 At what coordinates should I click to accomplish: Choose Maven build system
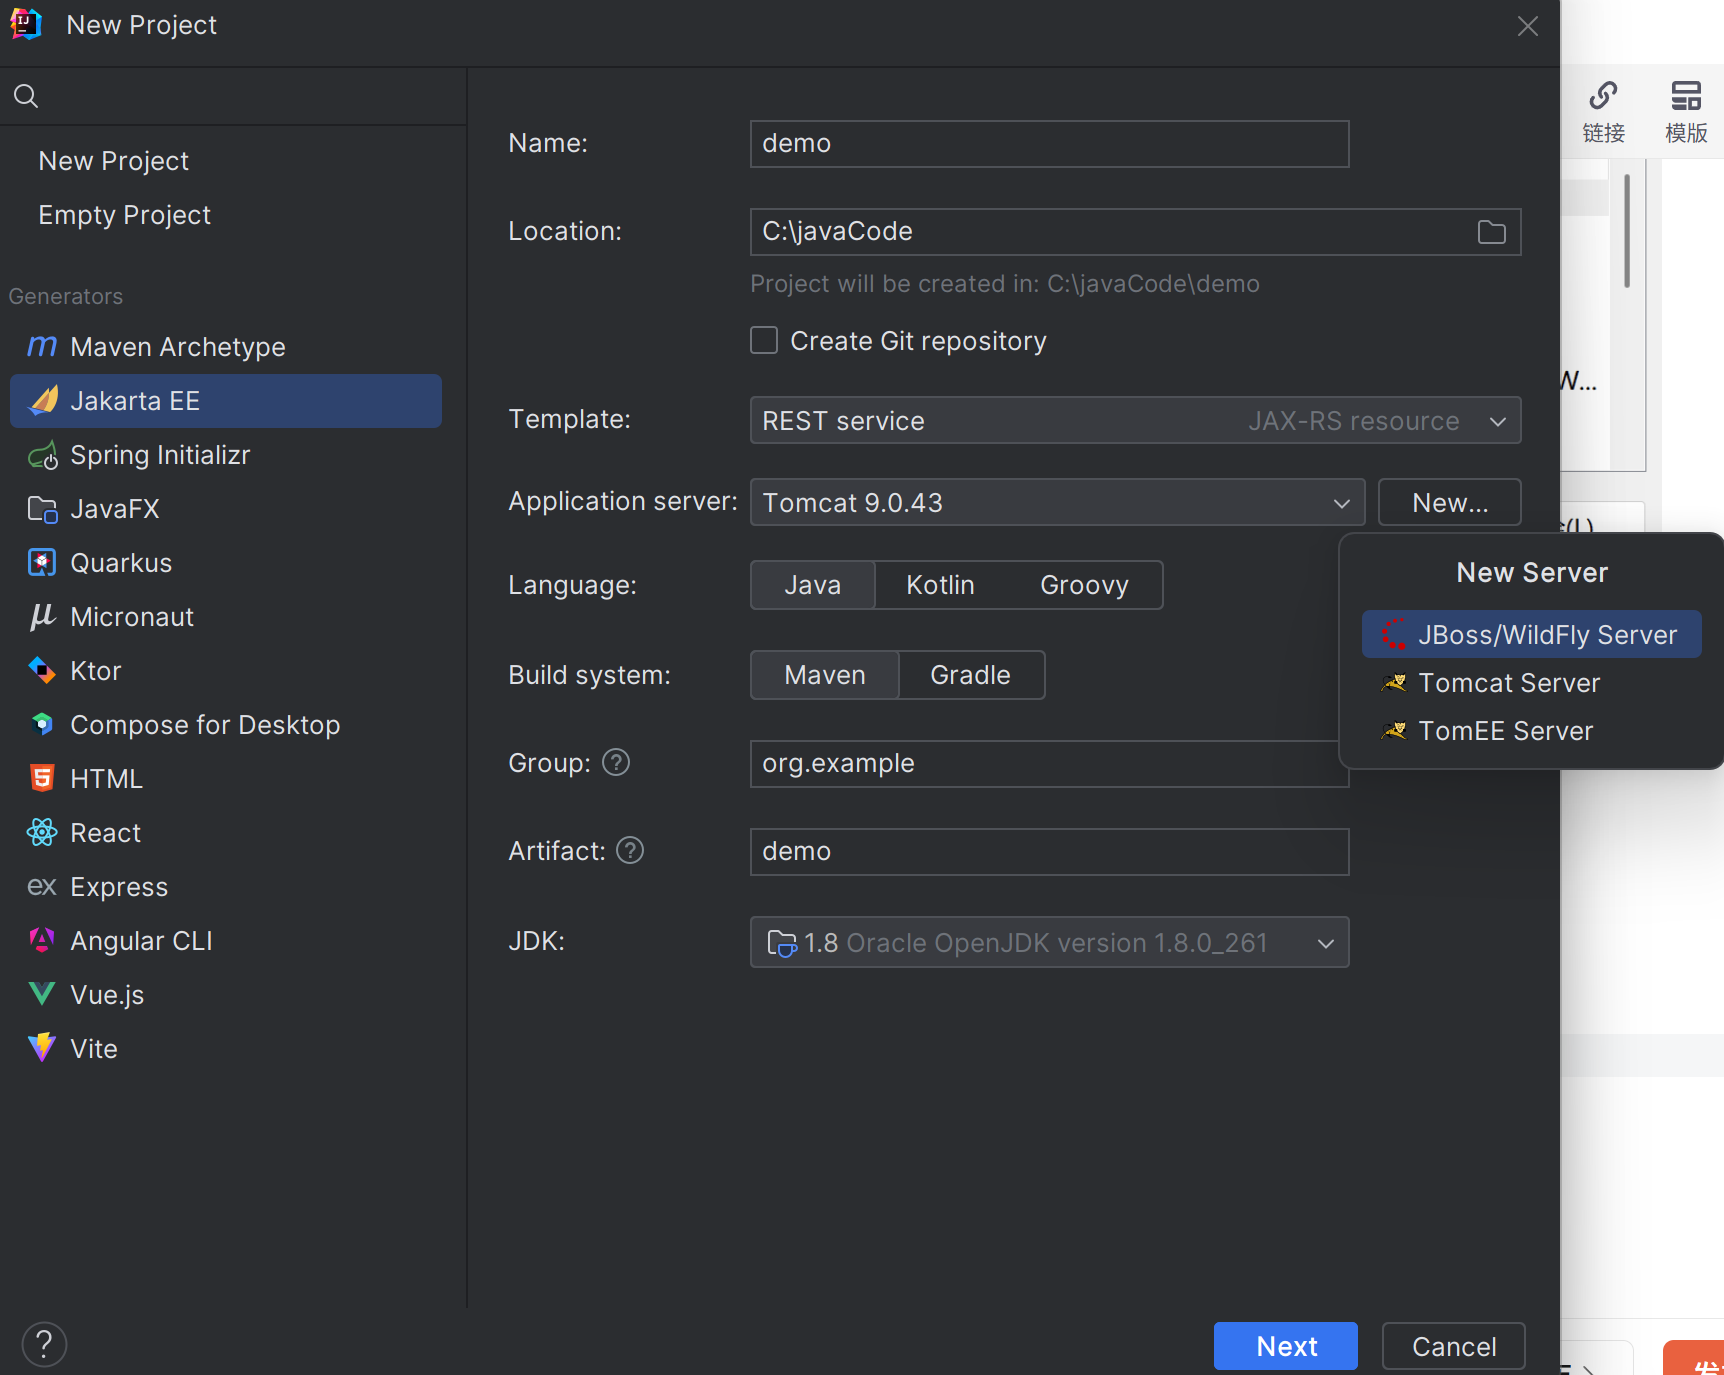click(825, 675)
